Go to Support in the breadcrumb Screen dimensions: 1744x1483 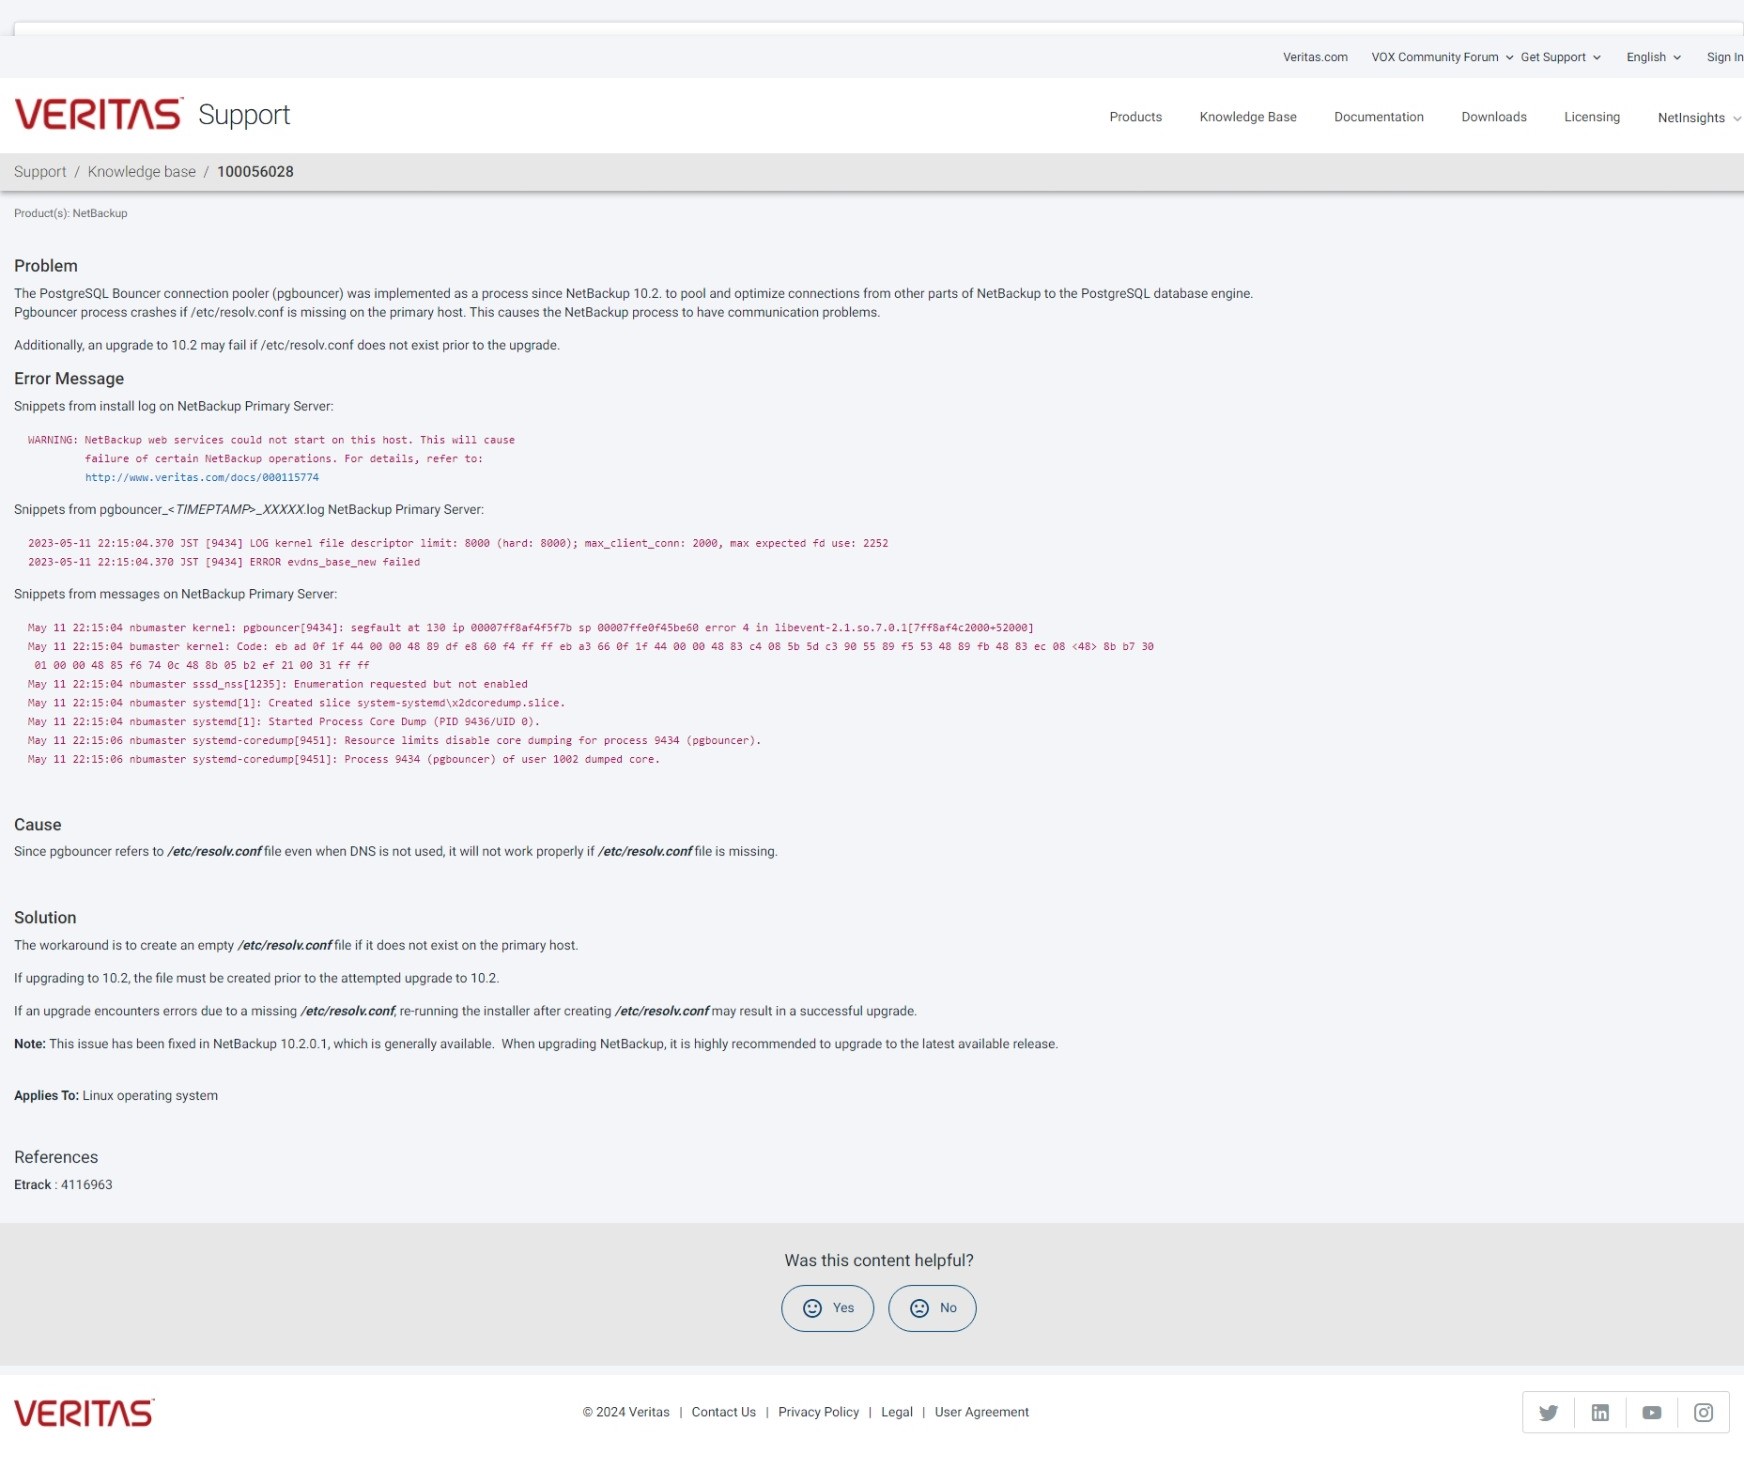40,172
